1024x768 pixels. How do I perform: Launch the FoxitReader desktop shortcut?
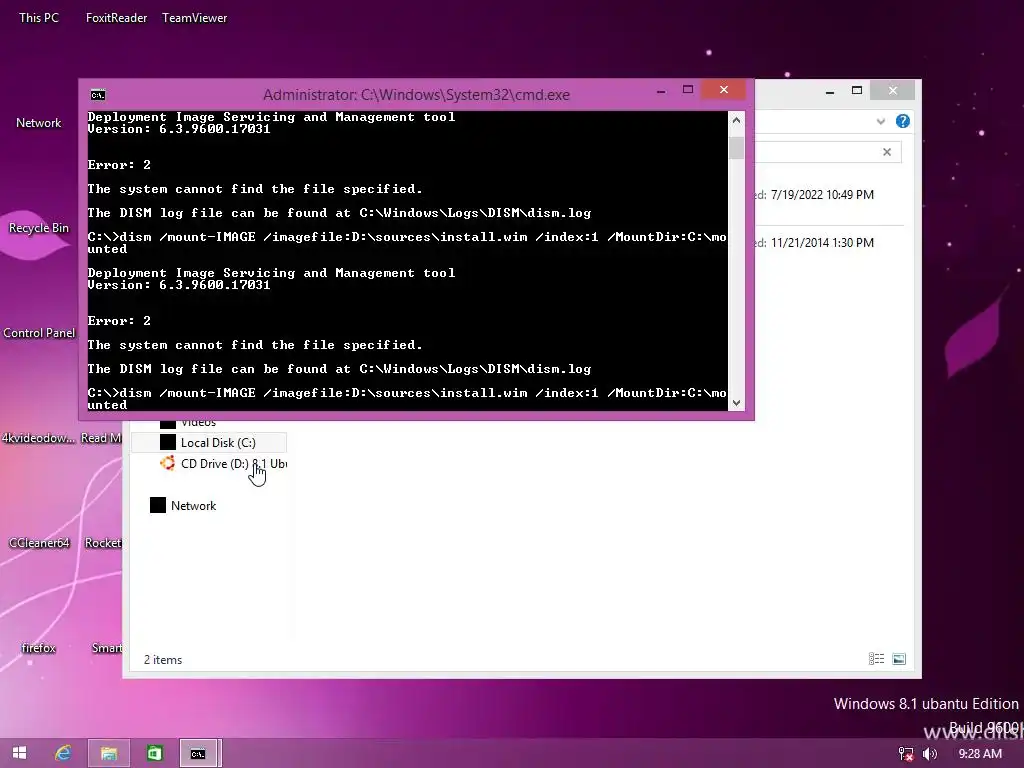point(116,18)
